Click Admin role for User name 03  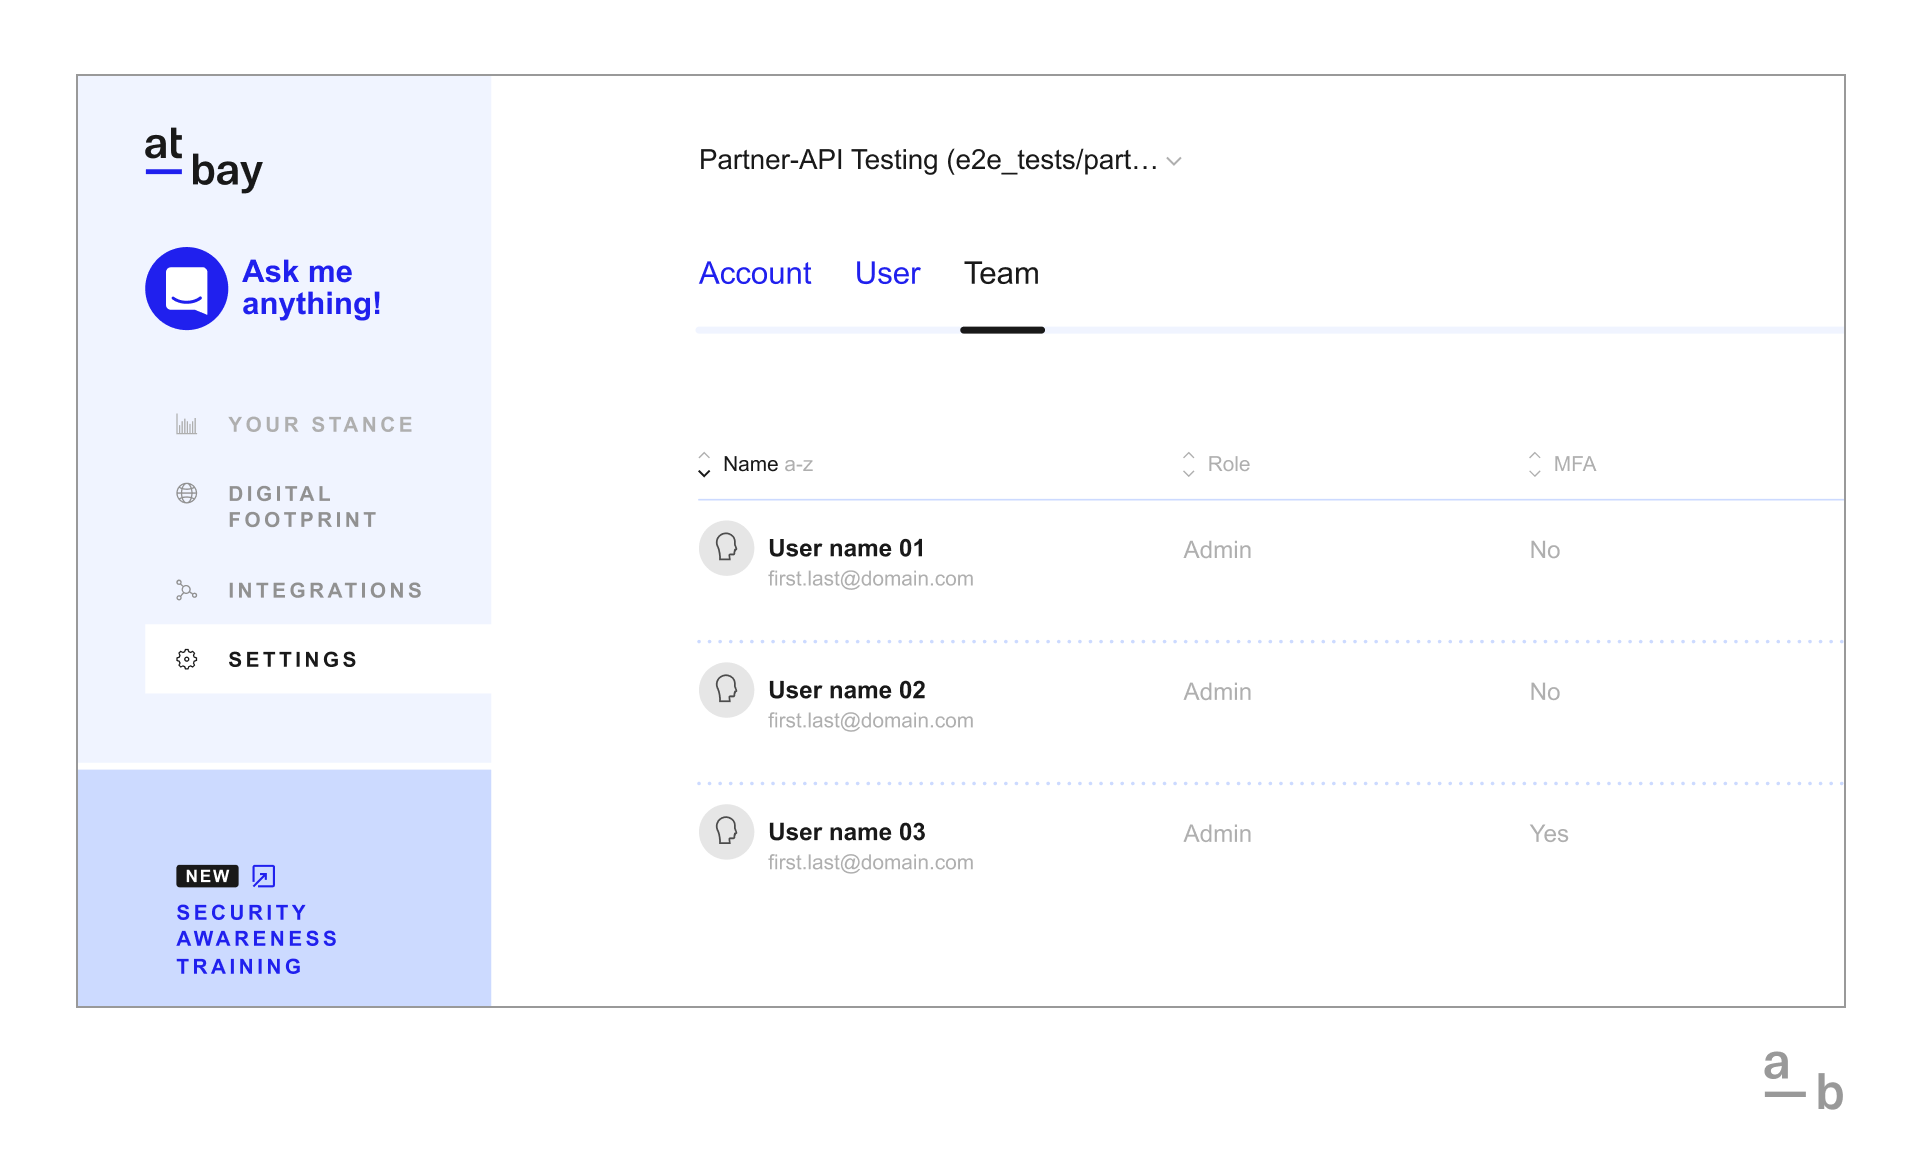tap(1217, 833)
